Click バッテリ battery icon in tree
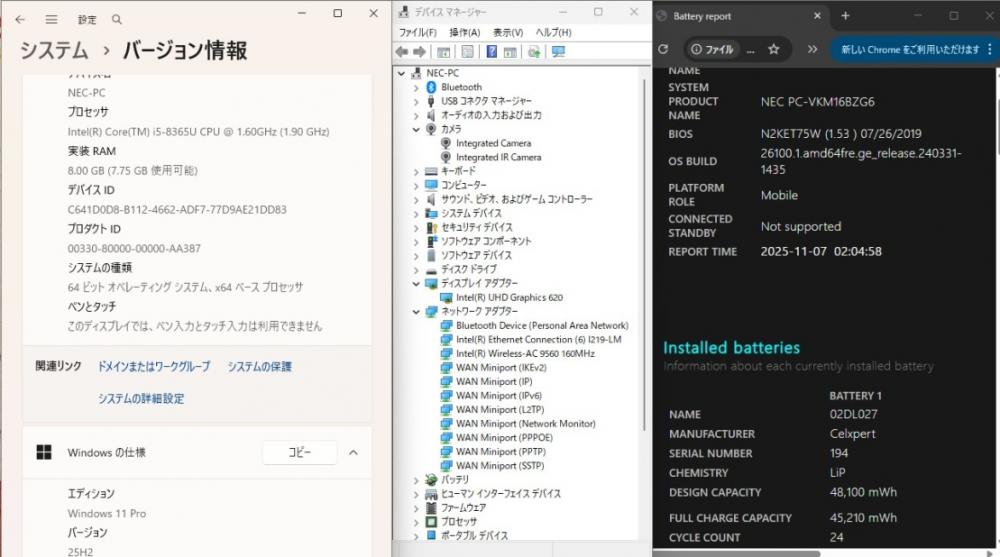This screenshot has width=1000, height=557. [x=431, y=480]
